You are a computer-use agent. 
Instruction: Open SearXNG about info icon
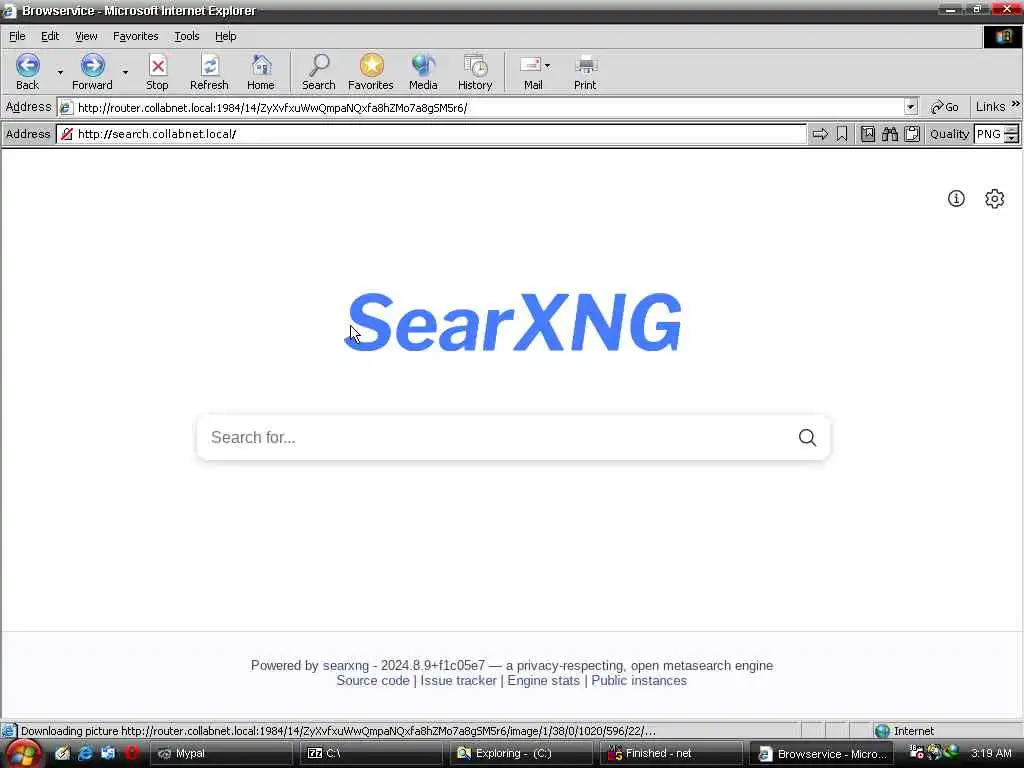pos(956,199)
